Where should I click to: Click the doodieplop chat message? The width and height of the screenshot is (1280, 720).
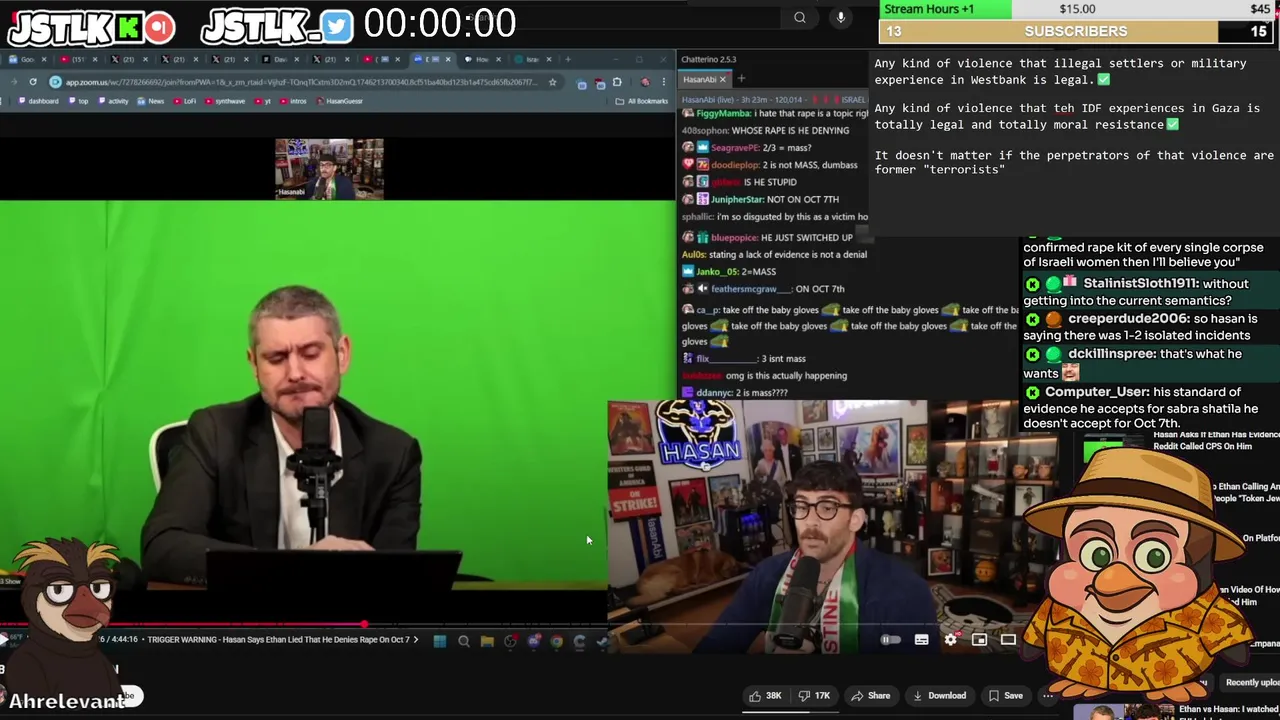tap(769, 165)
